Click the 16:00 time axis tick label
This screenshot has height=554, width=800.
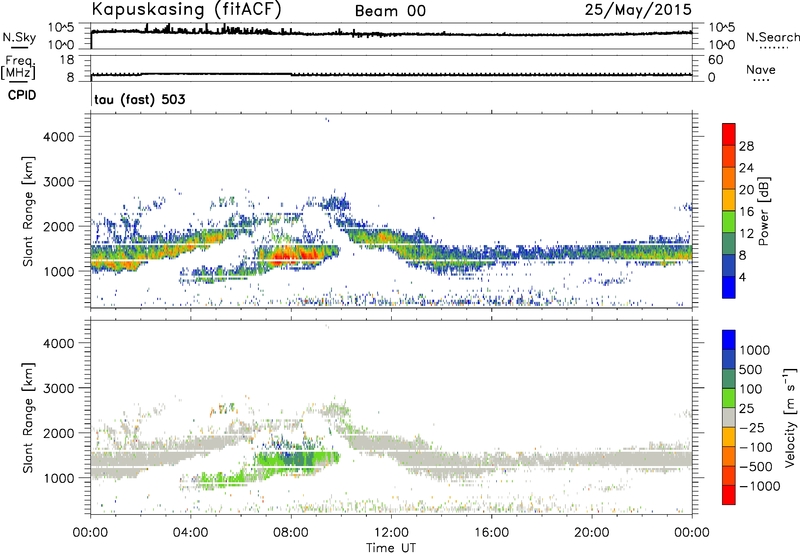[x=491, y=533]
